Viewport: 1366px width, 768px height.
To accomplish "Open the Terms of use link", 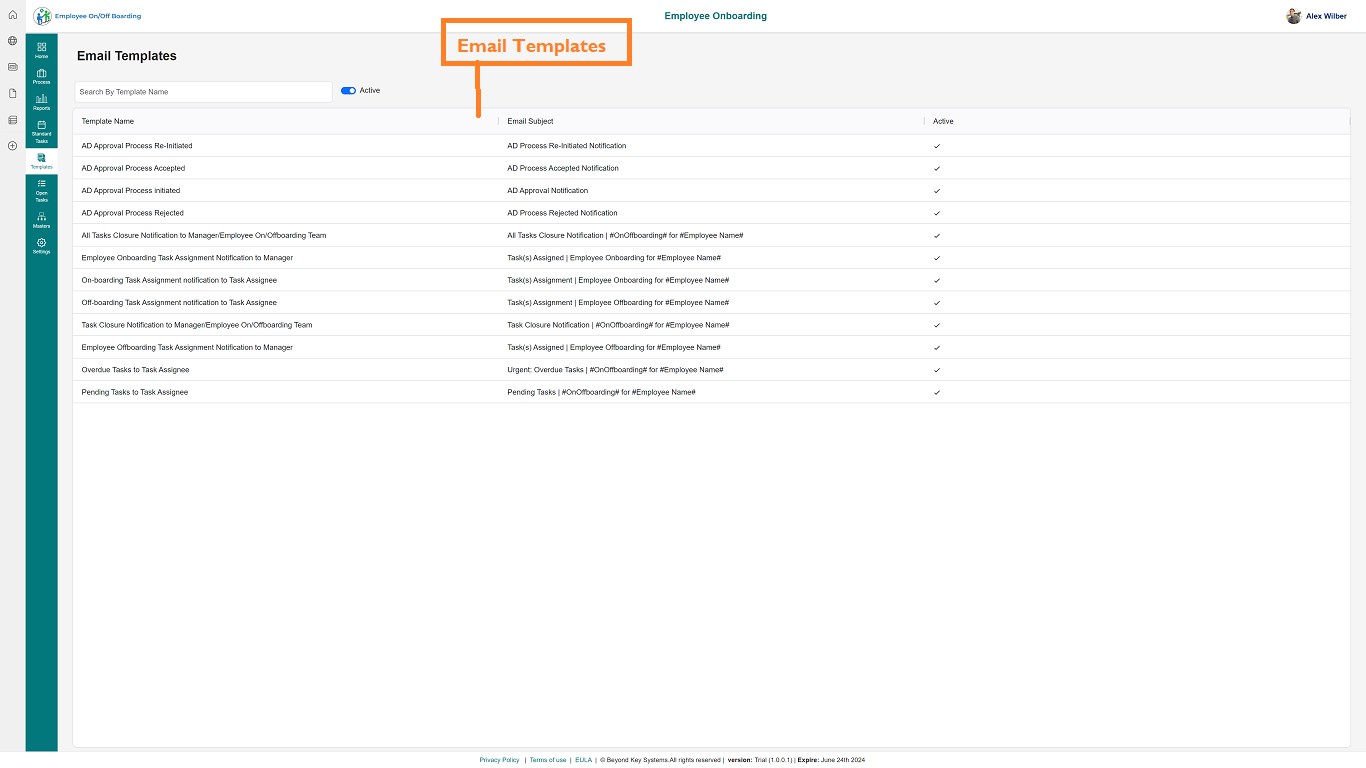I will pyautogui.click(x=548, y=760).
